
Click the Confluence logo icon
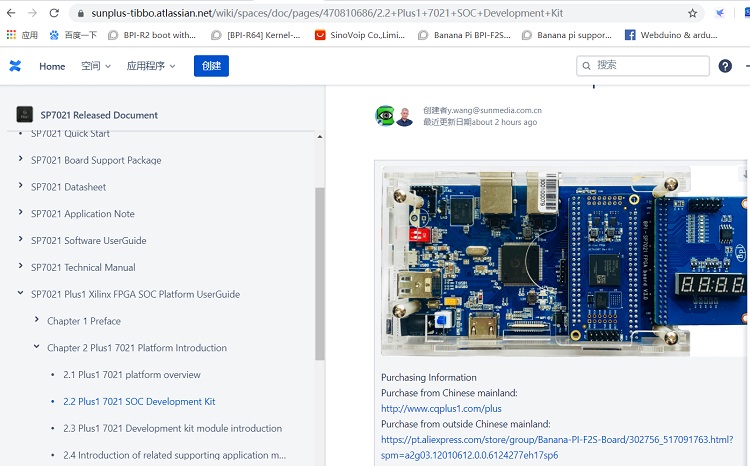[15, 66]
